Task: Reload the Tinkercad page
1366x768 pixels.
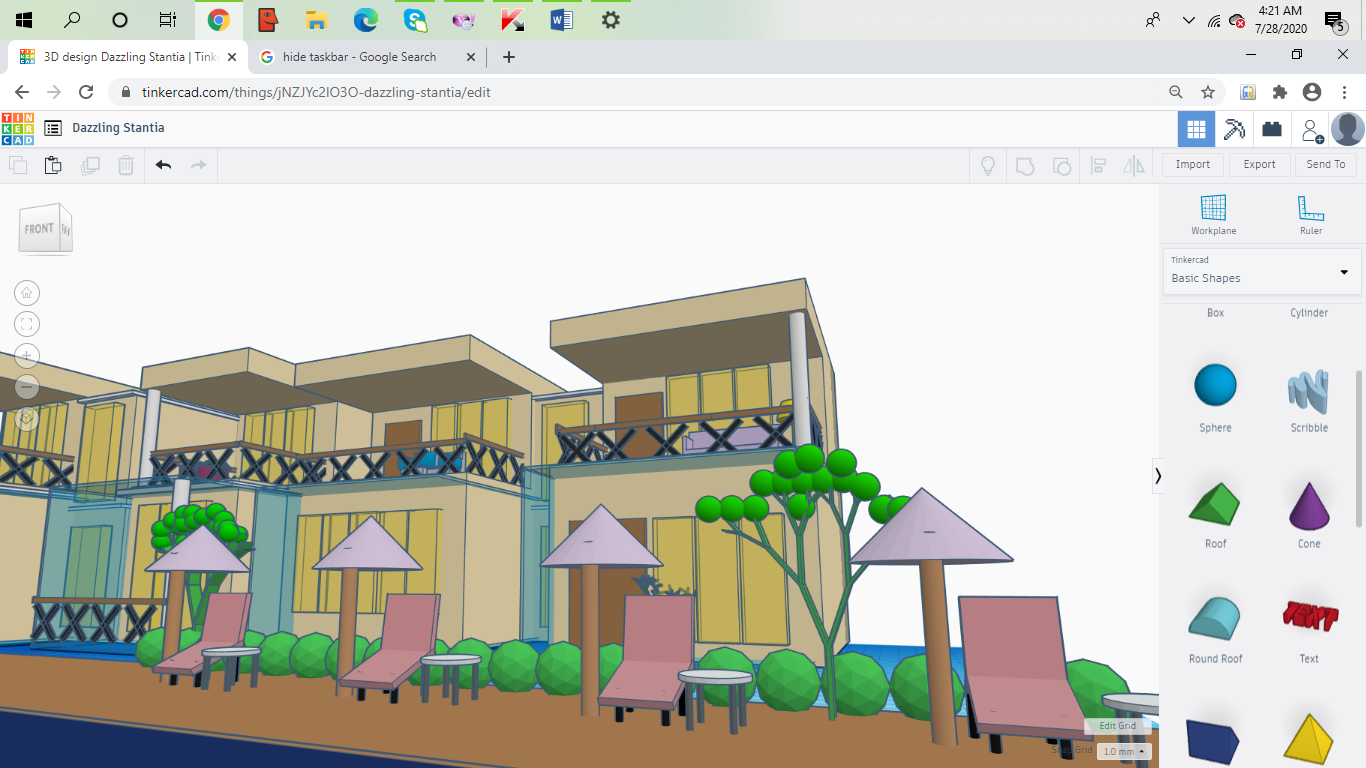Action: coord(86,92)
